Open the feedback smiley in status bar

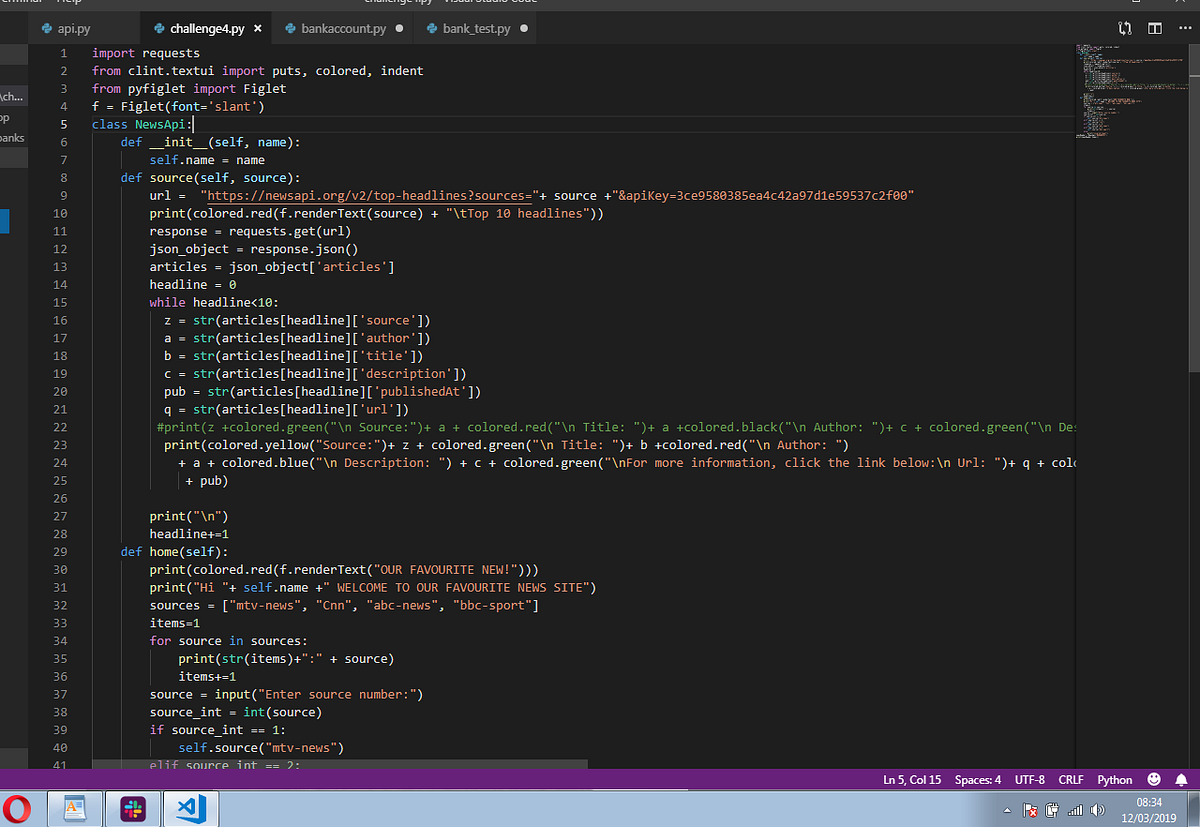tap(1153, 779)
